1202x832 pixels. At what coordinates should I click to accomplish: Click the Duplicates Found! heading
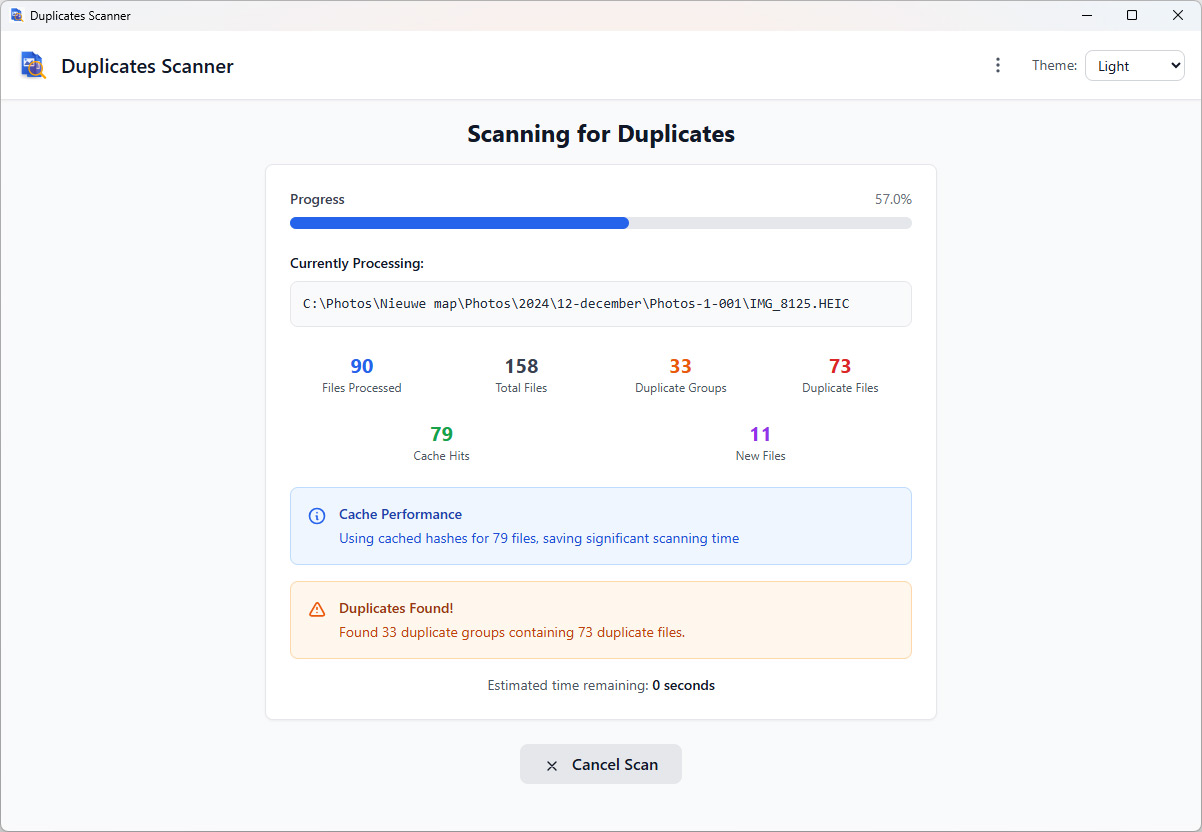tap(396, 608)
